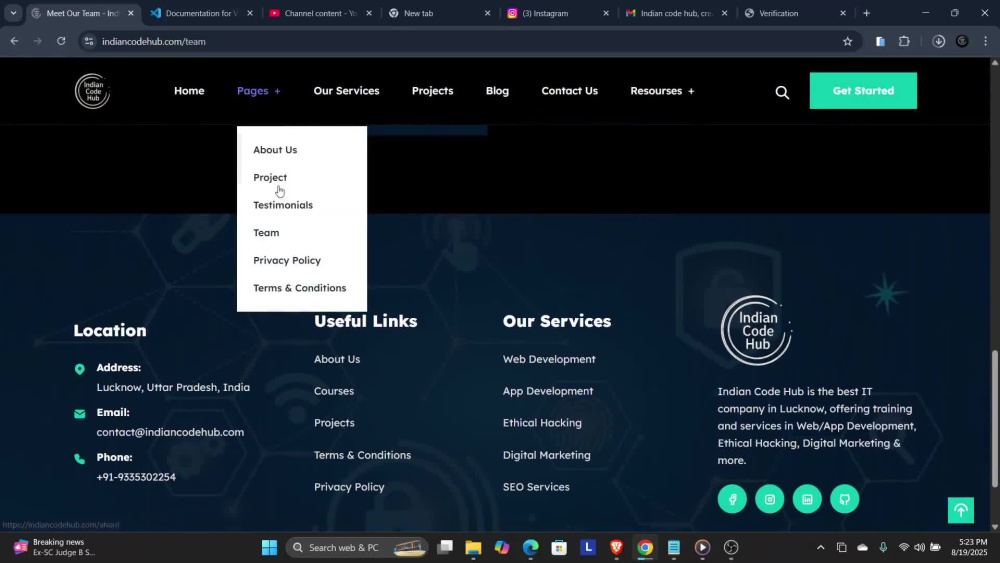Image resolution: width=1000 pixels, height=563 pixels.
Task: Open Microsoft Store from the taskbar
Action: point(559,547)
